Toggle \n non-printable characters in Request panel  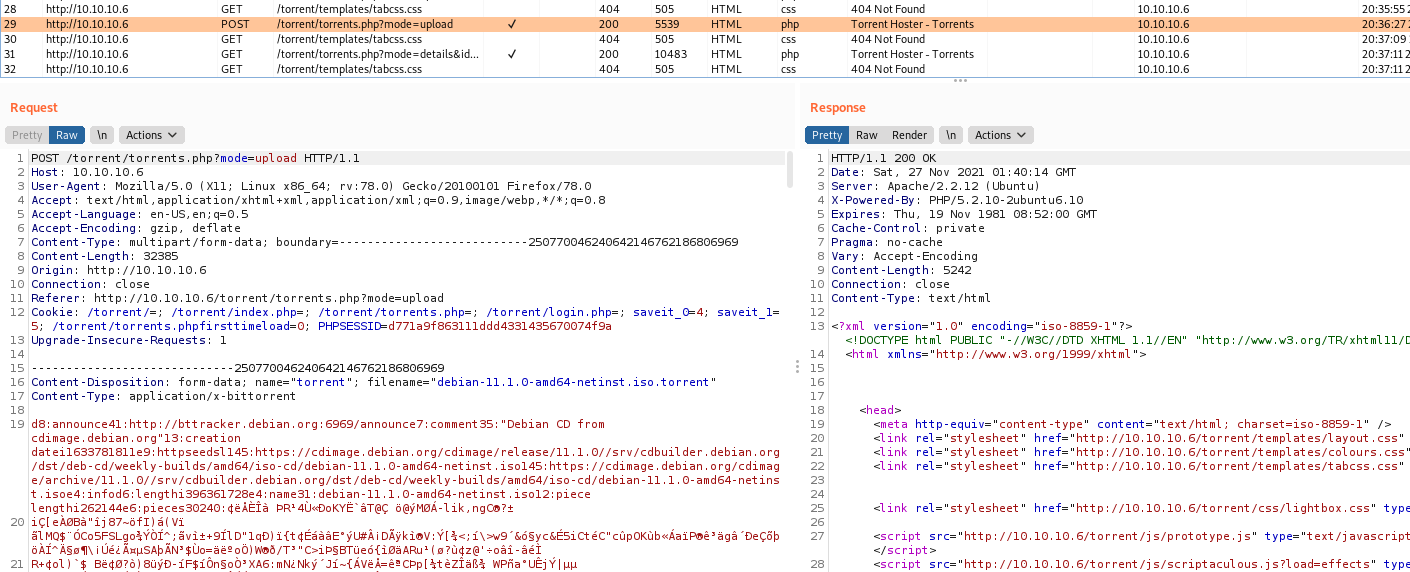click(x=101, y=135)
